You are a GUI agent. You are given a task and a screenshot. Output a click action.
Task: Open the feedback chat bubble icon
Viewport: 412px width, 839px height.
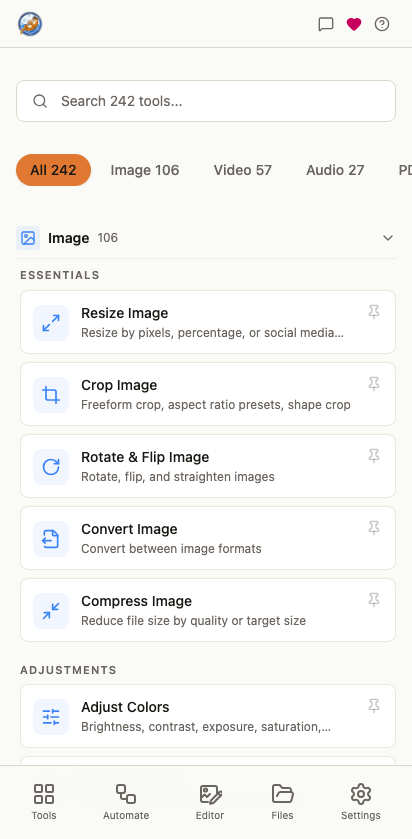click(x=326, y=24)
